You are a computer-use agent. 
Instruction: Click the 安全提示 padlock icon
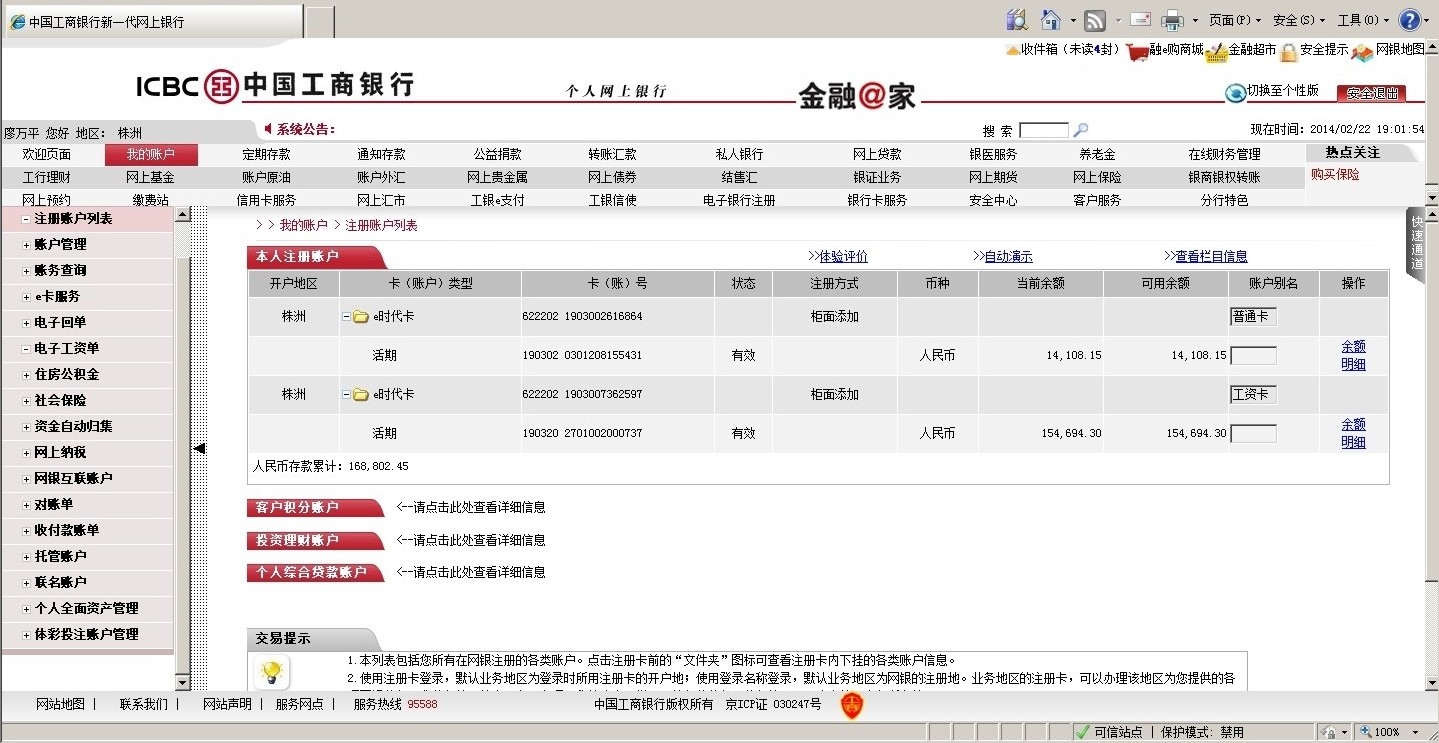(x=1288, y=52)
